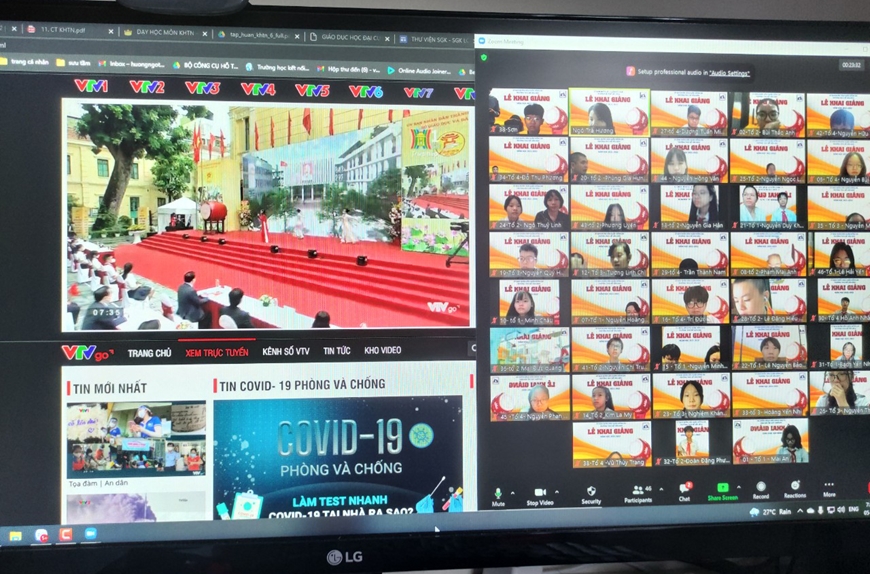
Task: Open the weather widget showing 27°C Rain
Action: (770, 511)
